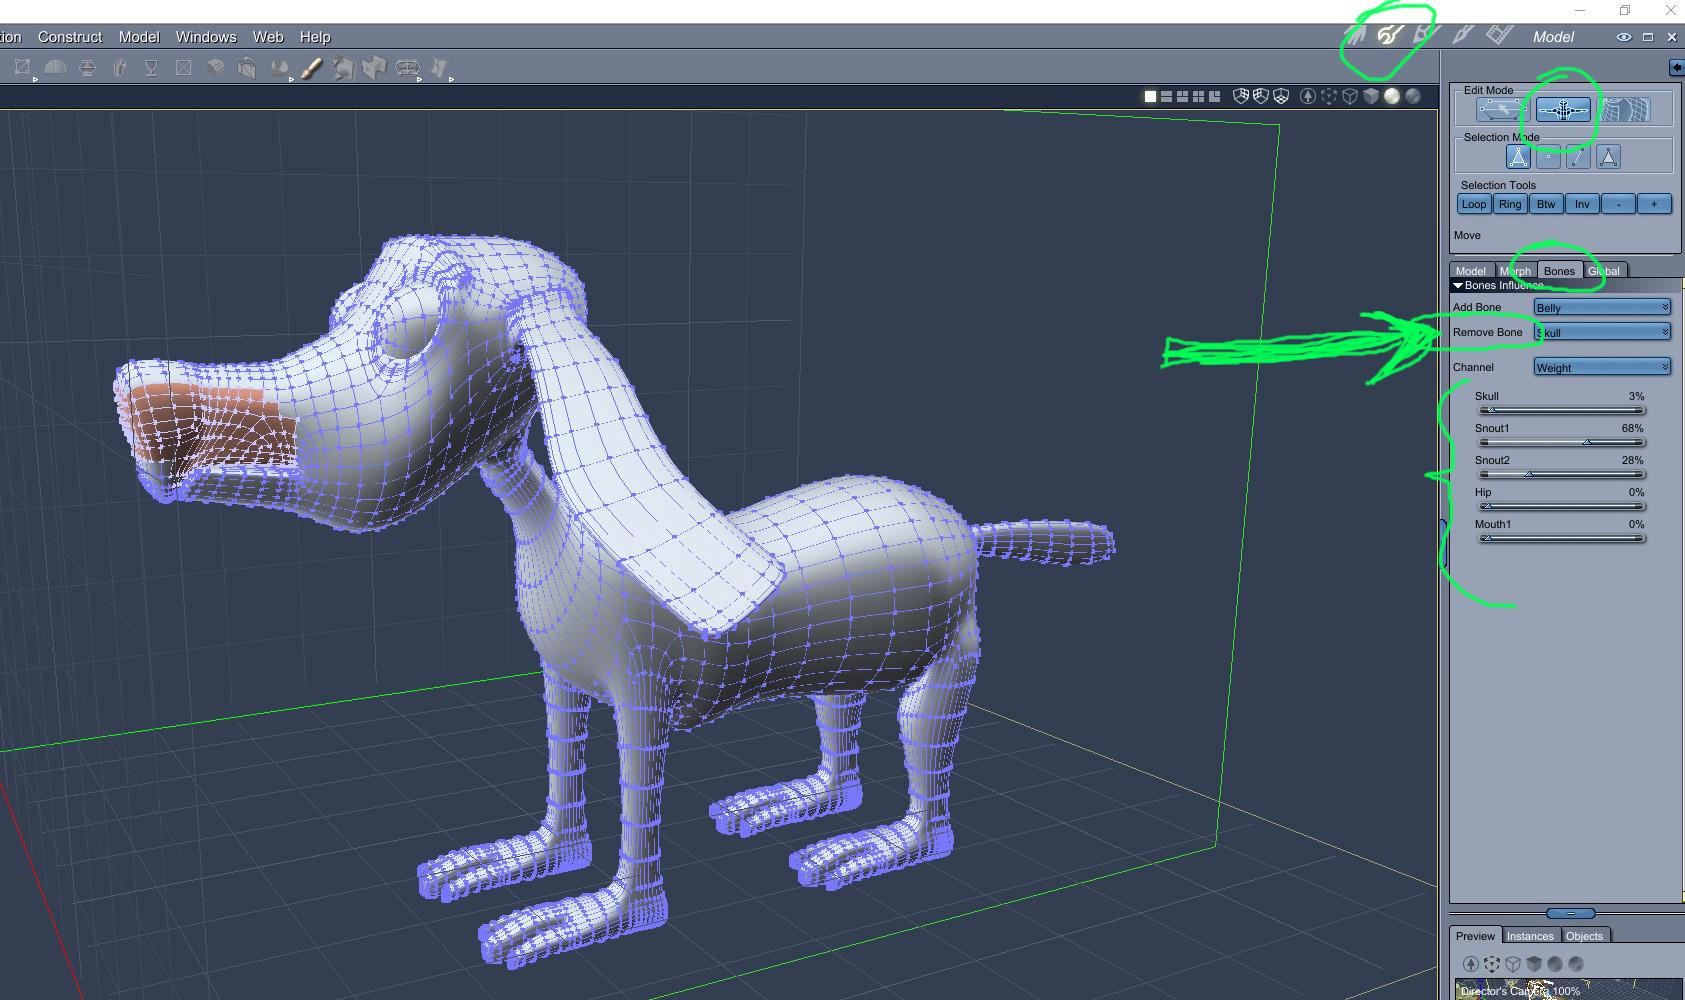Open the Channel dropdown set to Weight
This screenshot has height=1000, width=1685.
pyautogui.click(x=1602, y=367)
